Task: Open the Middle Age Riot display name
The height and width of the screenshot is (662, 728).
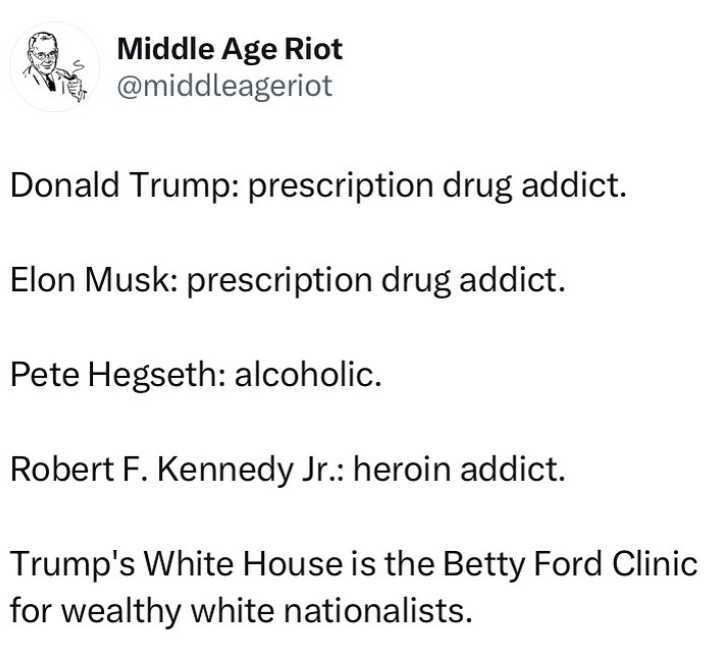Action: click(x=230, y=49)
